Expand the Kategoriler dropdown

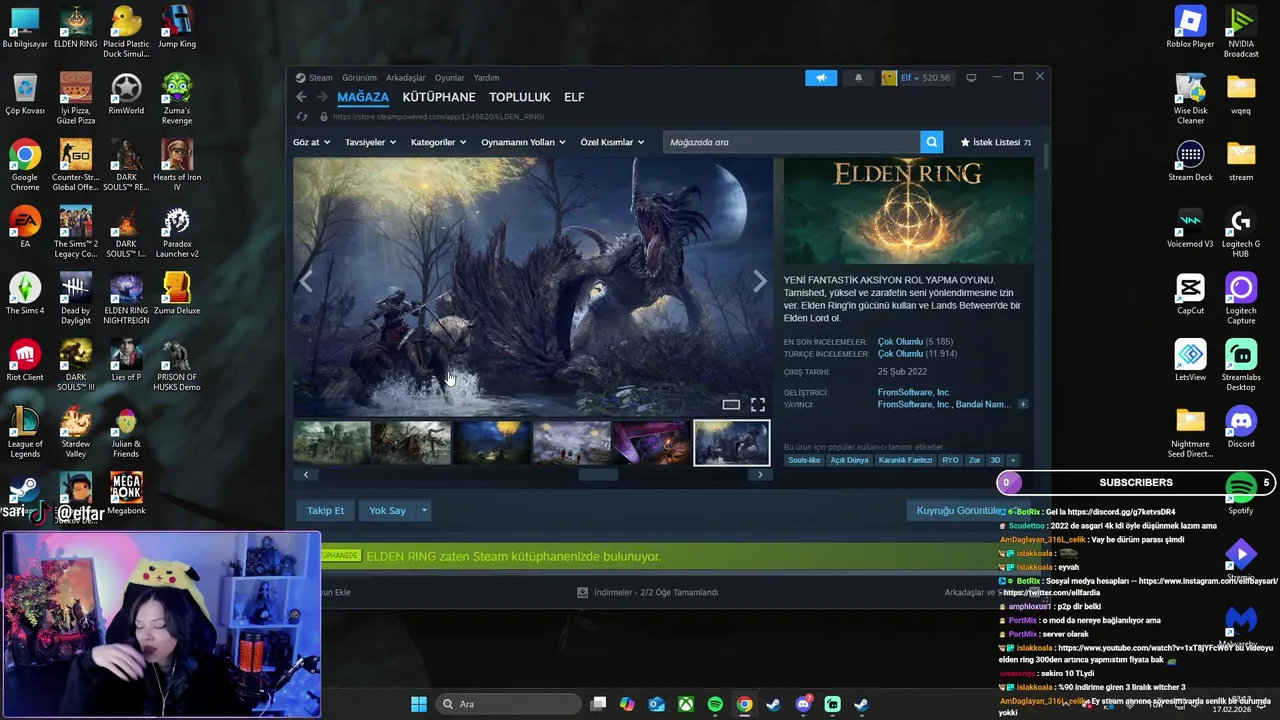pyautogui.click(x=438, y=142)
